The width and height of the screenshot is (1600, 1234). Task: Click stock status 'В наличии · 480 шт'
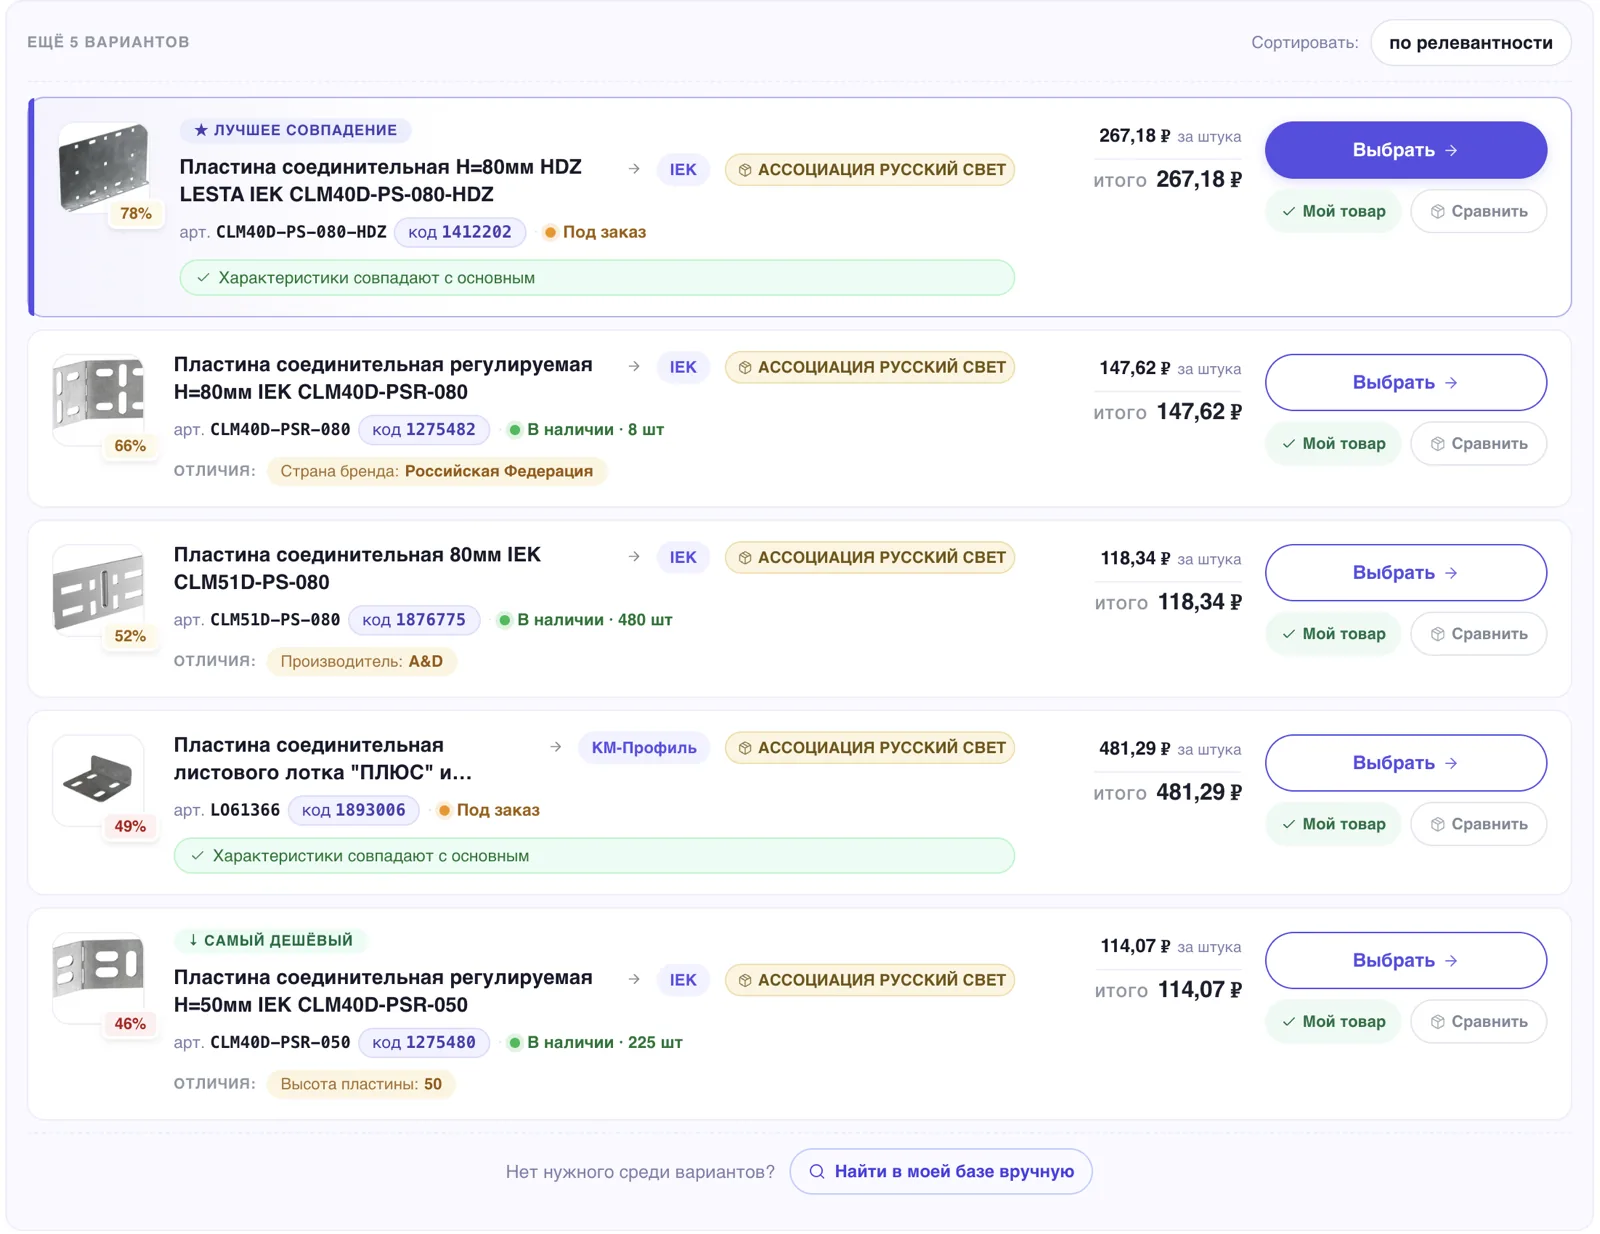(x=585, y=620)
